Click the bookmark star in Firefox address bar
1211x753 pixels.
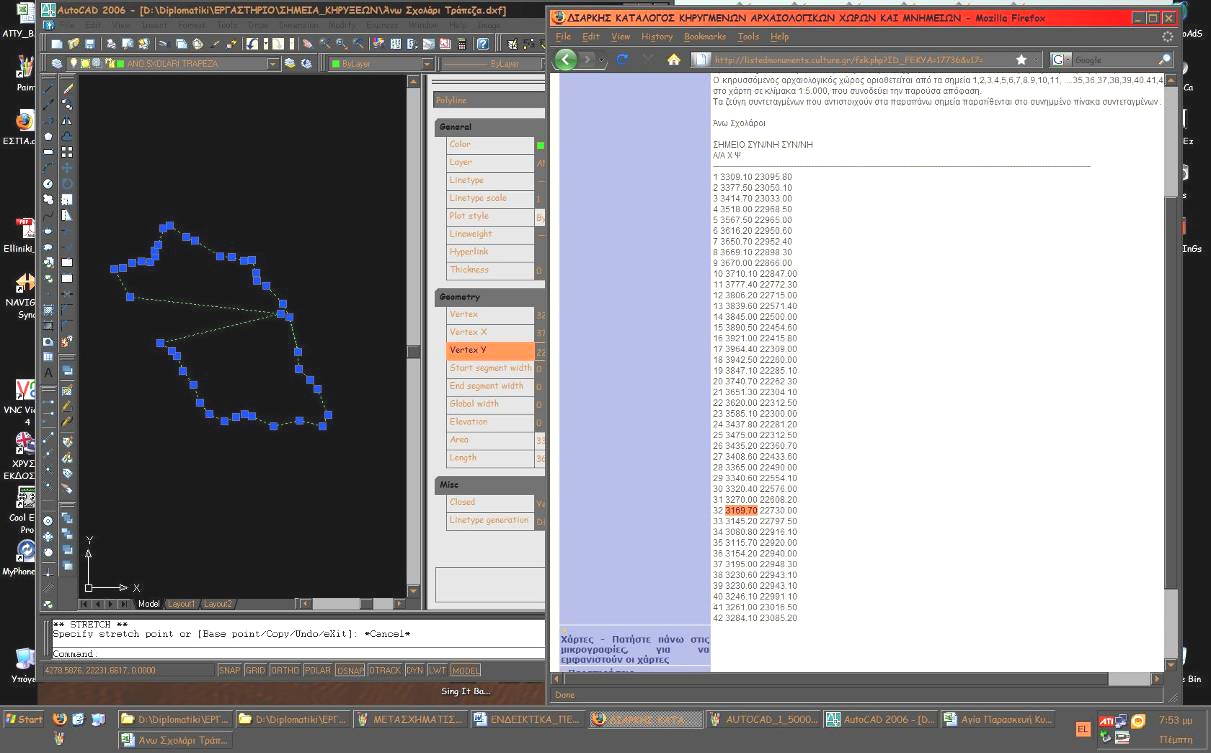(x=1021, y=60)
